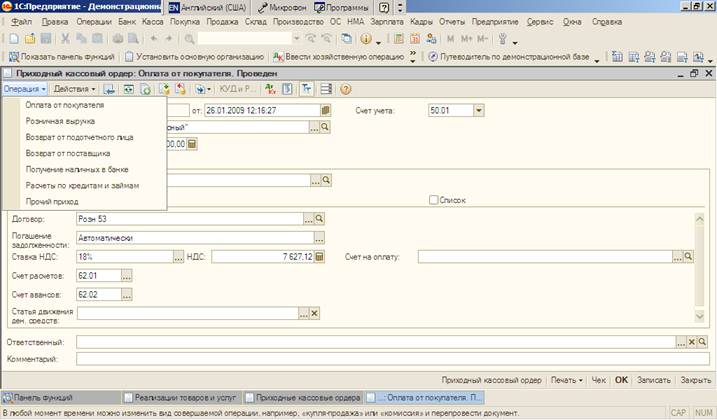
Task: Click the debit-credit postings icon in document toolbar
Action: click(x=270, y=89)
